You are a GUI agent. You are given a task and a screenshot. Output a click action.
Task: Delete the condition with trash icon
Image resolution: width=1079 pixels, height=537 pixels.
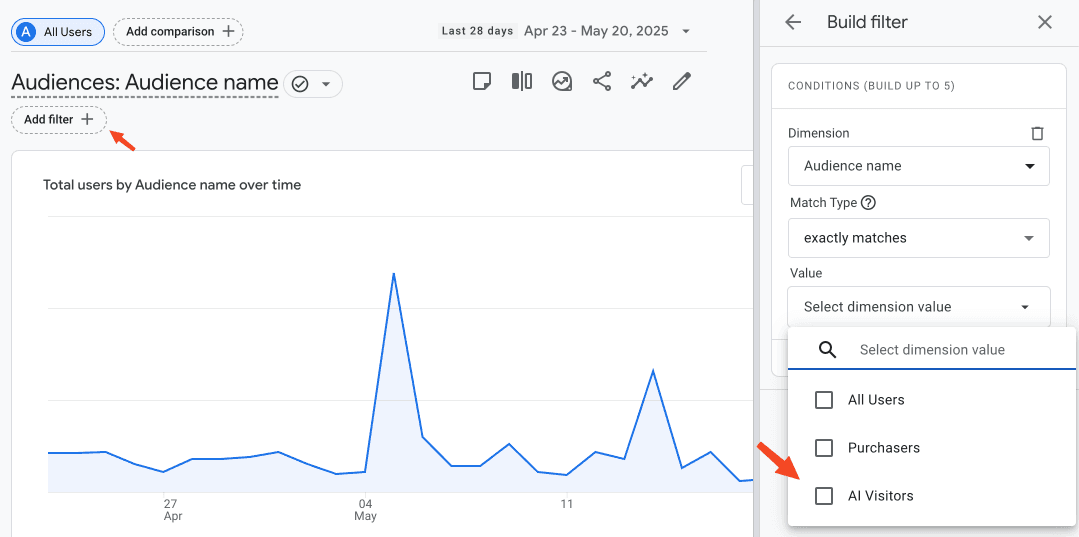click(1037, 134)
